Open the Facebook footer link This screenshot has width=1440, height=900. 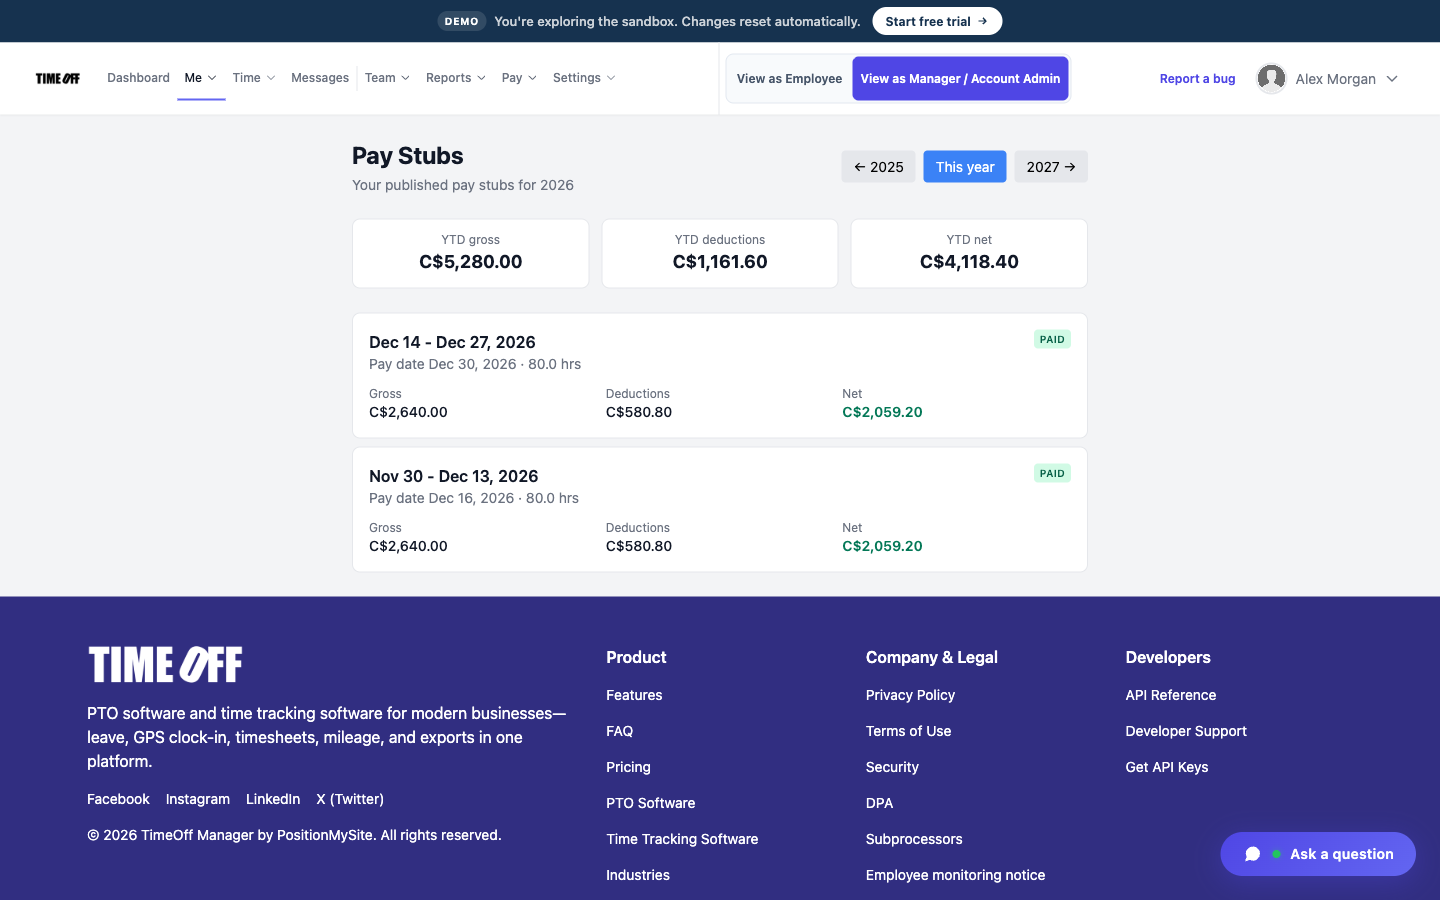click(x=118, y=799)
